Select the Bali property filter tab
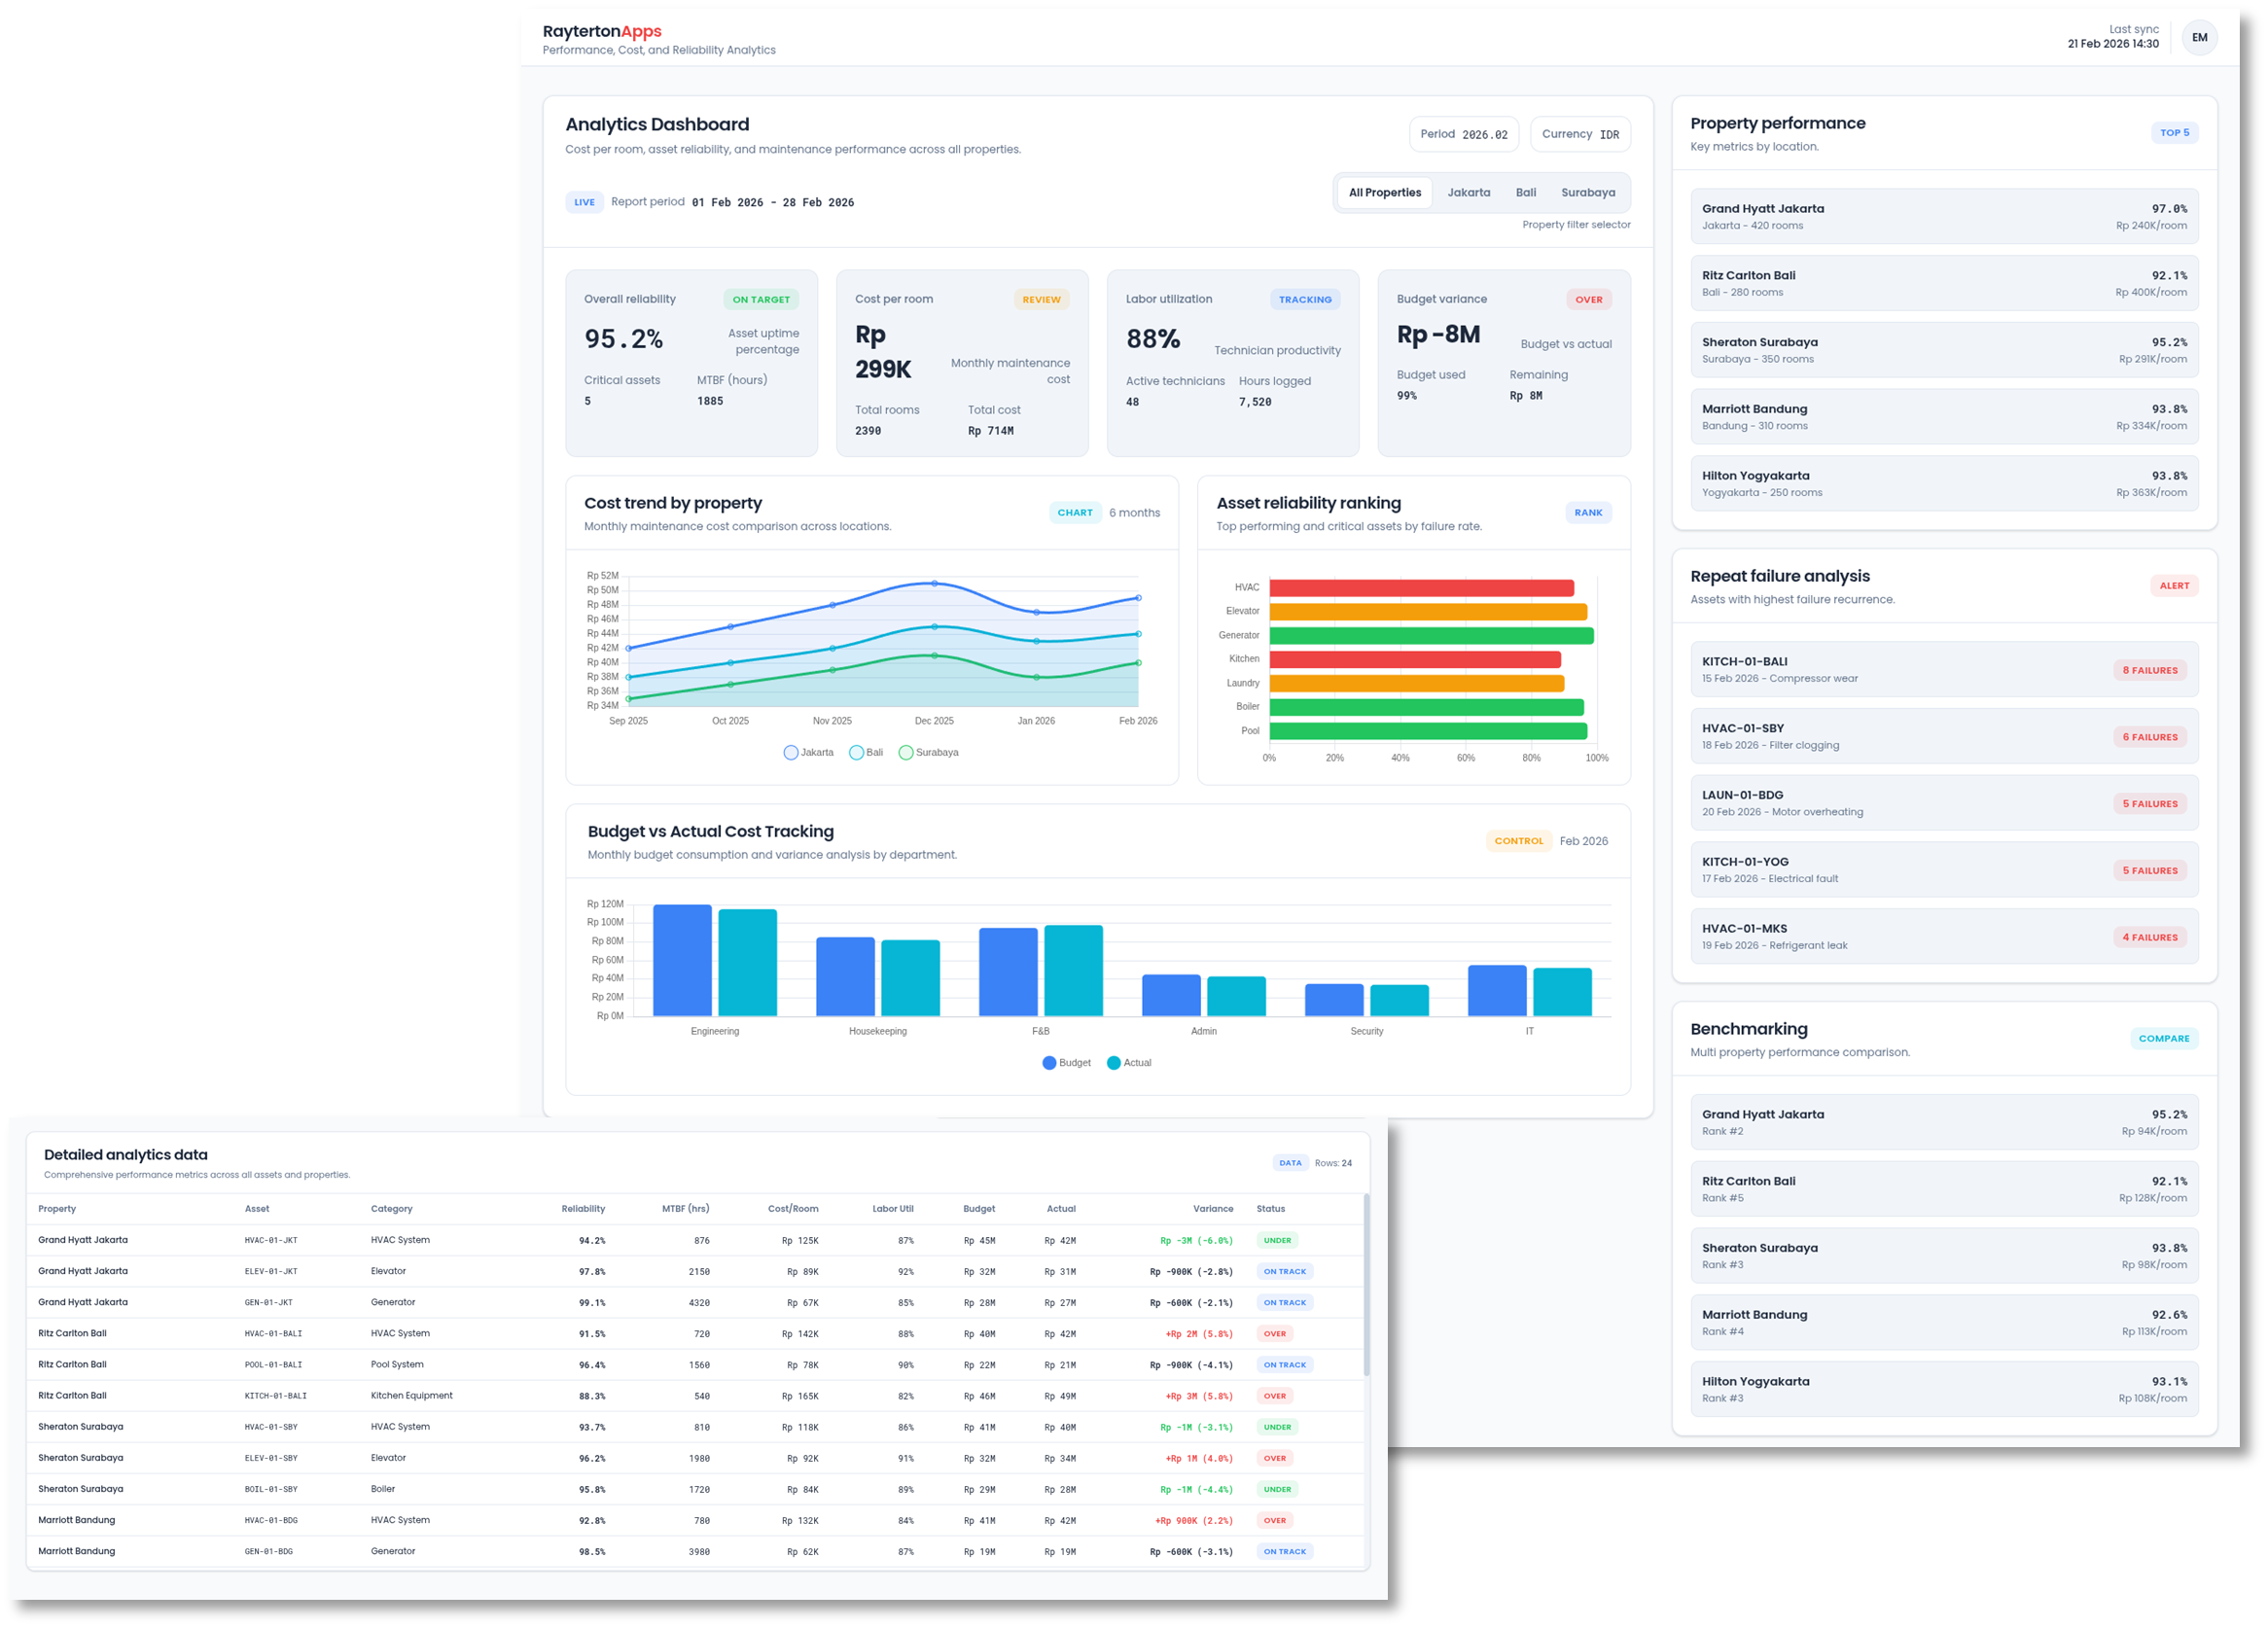Screen dimensions: 2268x1628 [1526, 192]
